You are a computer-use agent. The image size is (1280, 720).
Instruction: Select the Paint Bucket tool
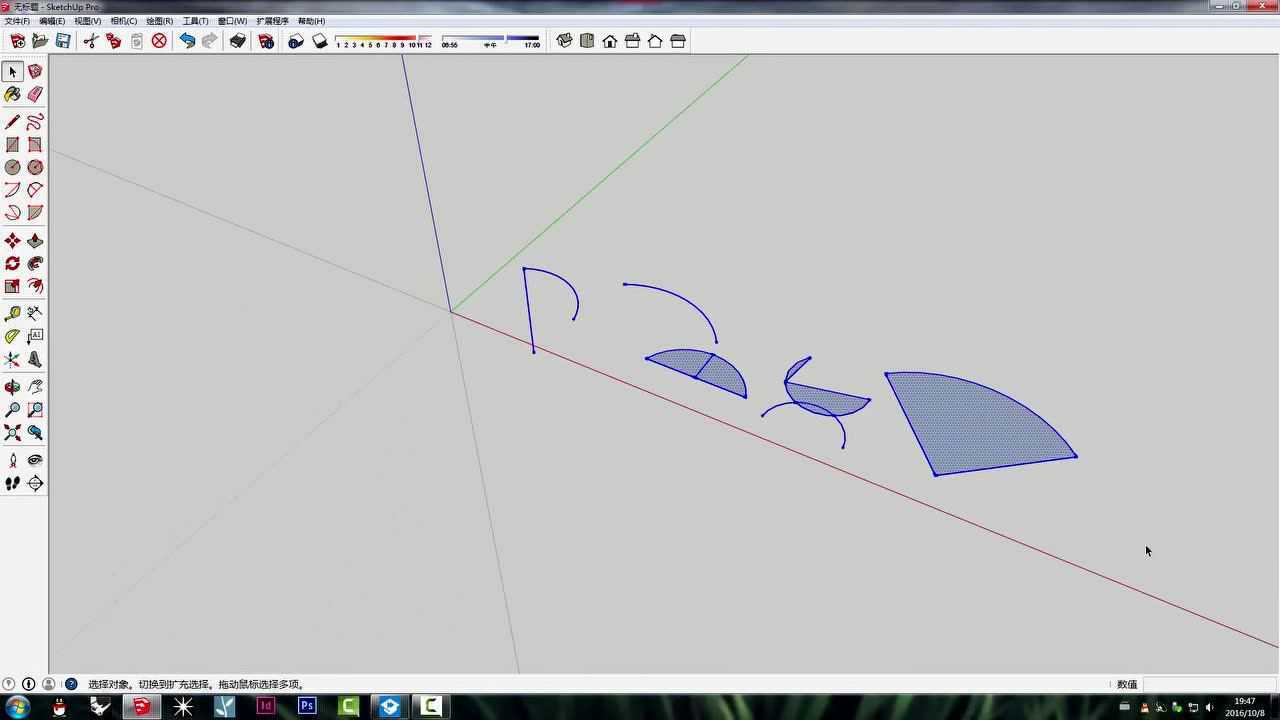[x=12, y=94]
